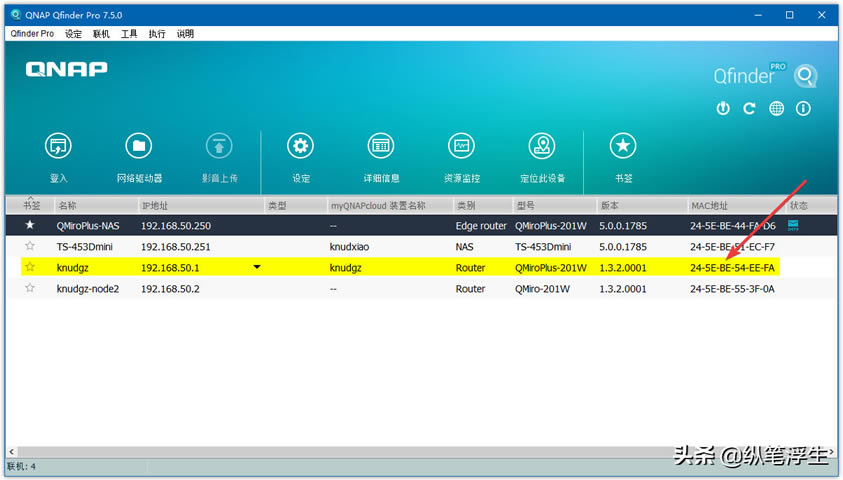The image size is (843, 480).
Task: Open the Resource Monitor (资源监控) icon
Action: click(461, 146)
